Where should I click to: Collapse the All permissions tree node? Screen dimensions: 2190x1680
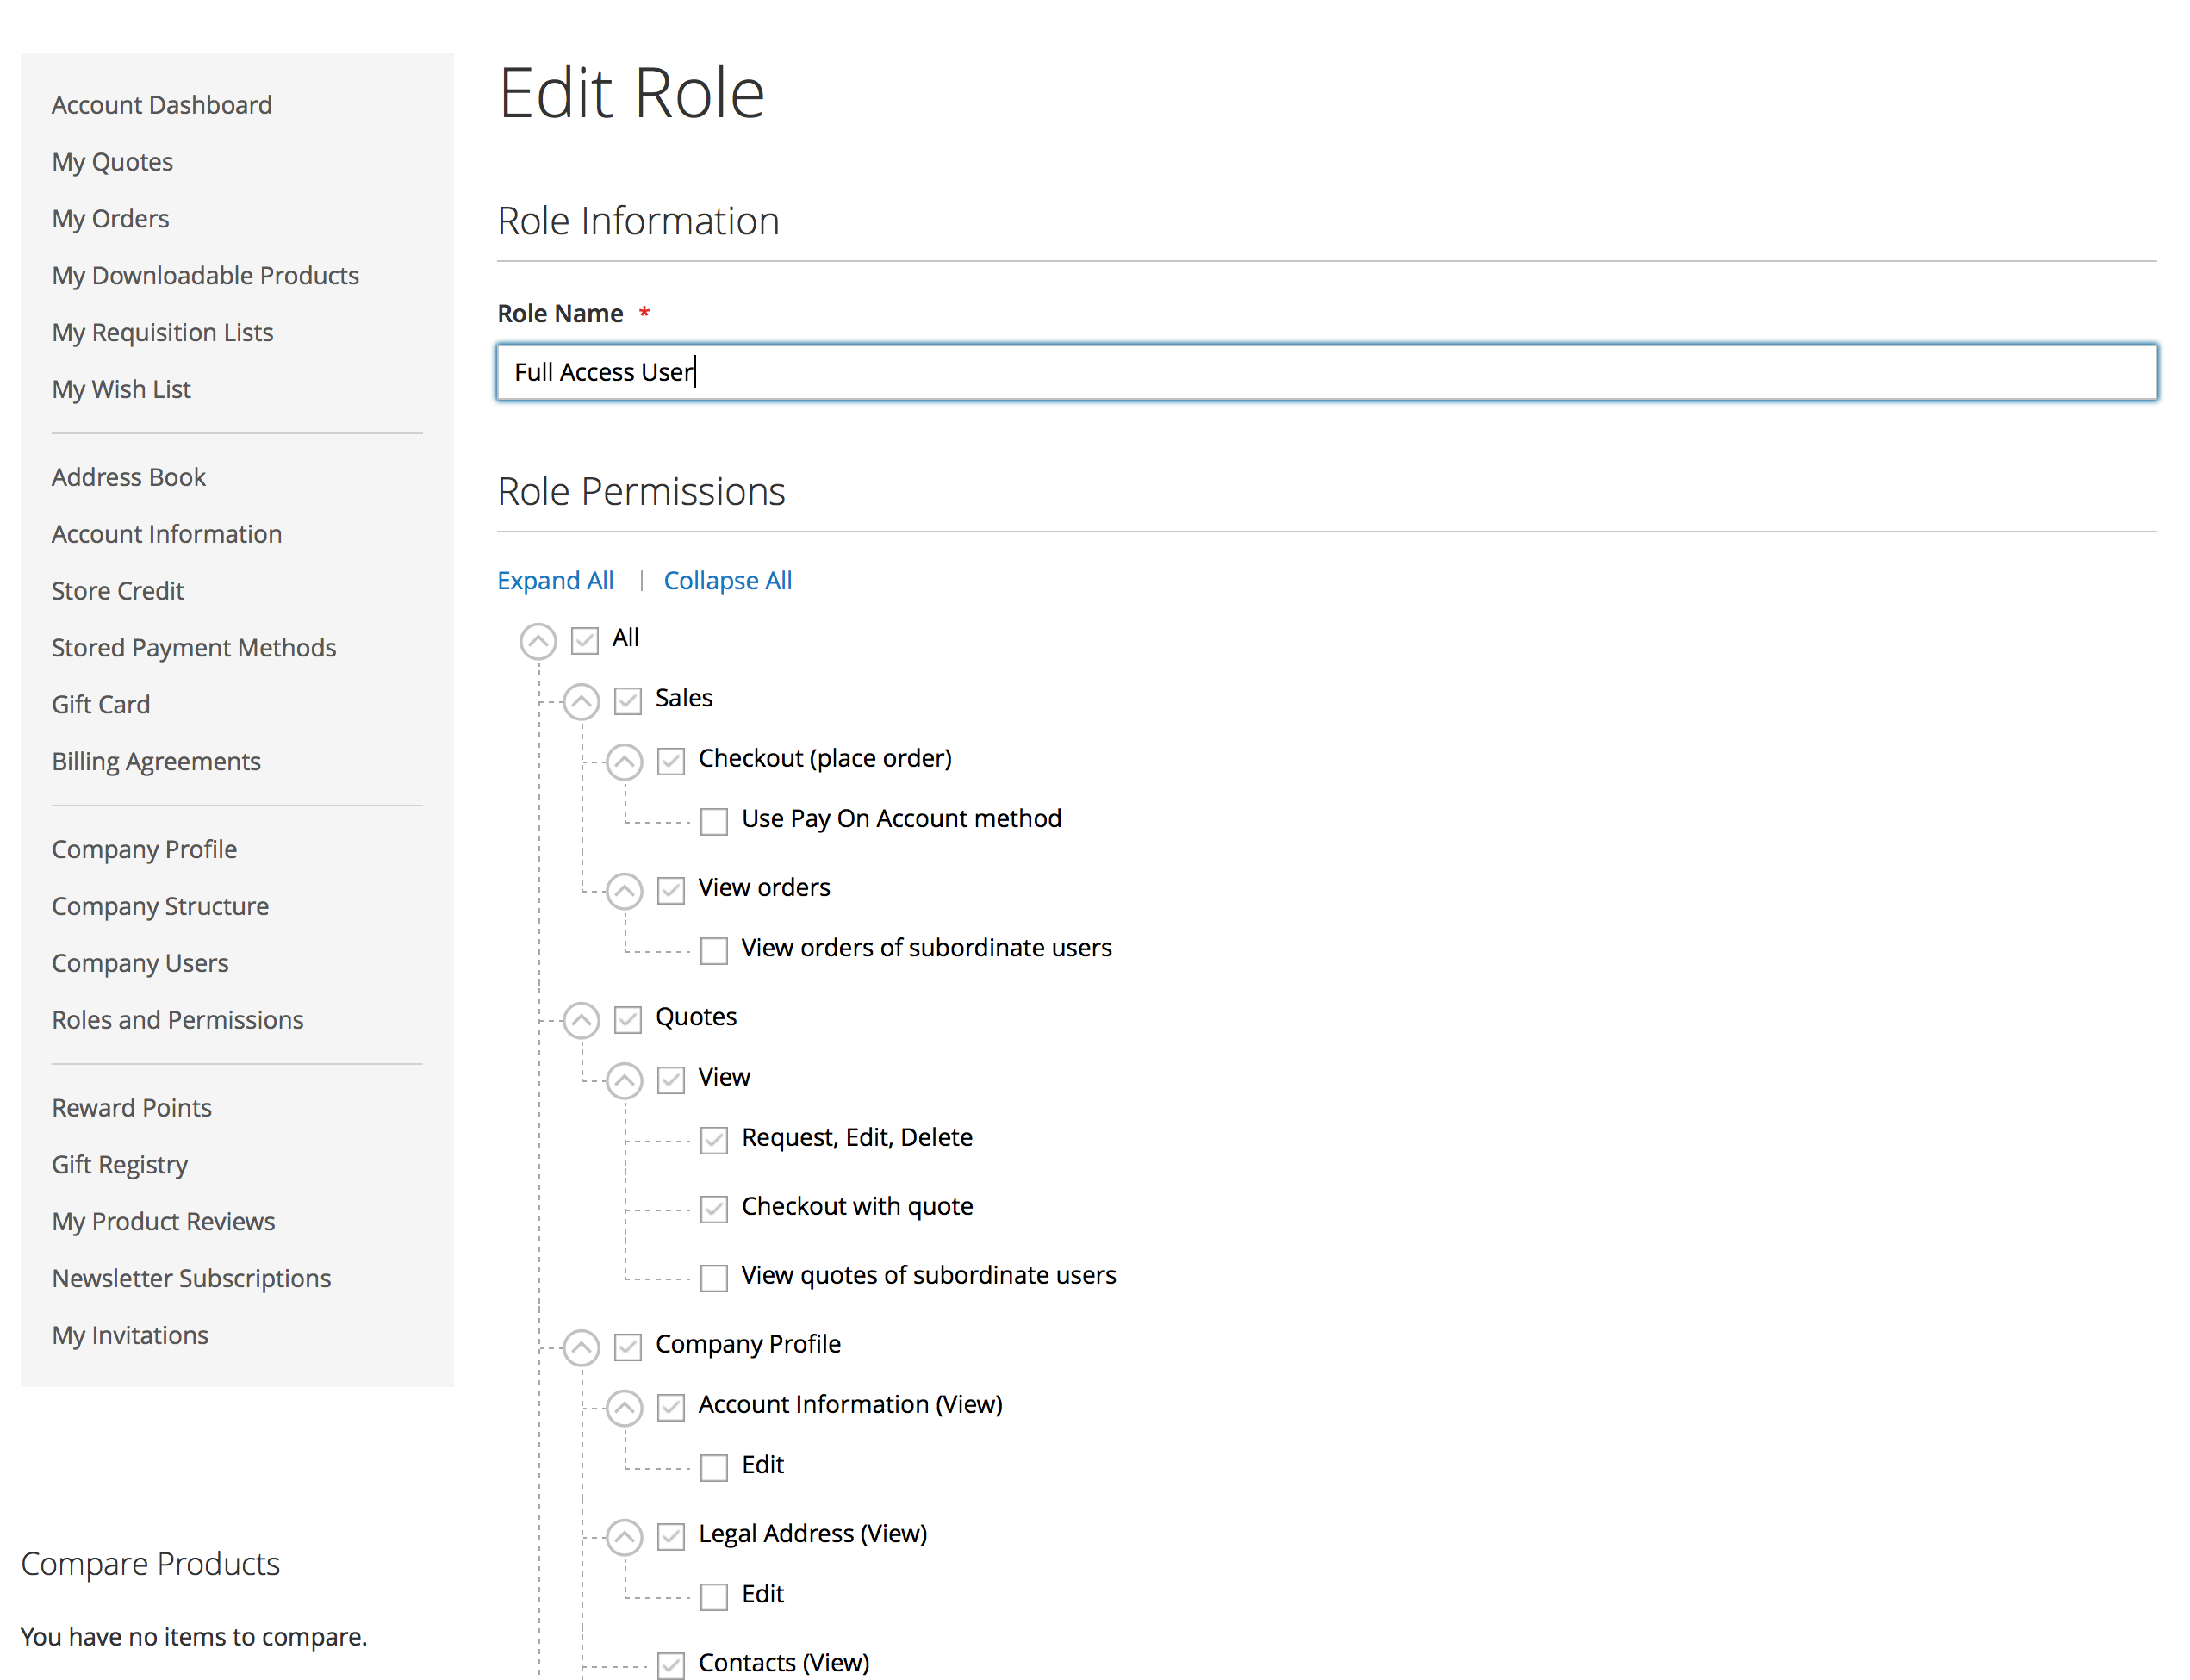[x=538, y=641]
